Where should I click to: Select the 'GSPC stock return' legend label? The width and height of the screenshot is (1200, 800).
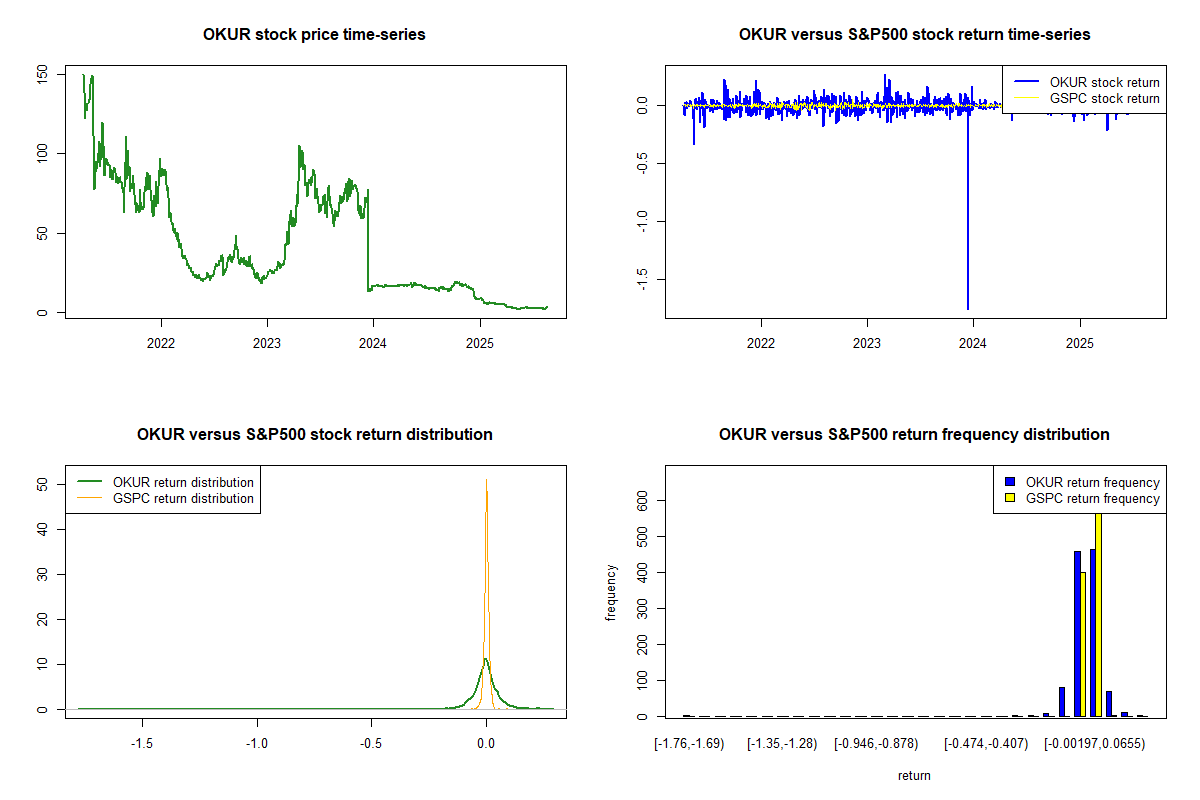pyautogui.click(x=1104, y=98)
